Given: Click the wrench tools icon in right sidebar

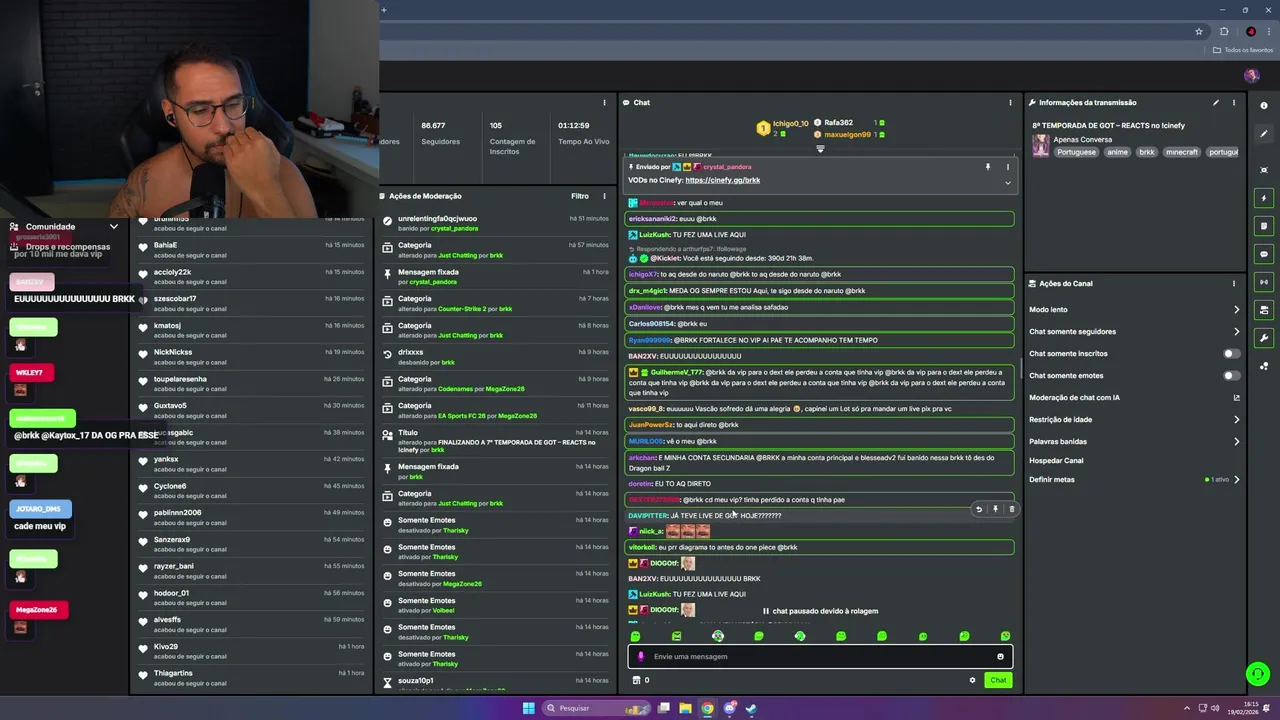Looking at the screenshot, I should [x=1264, y=338].
